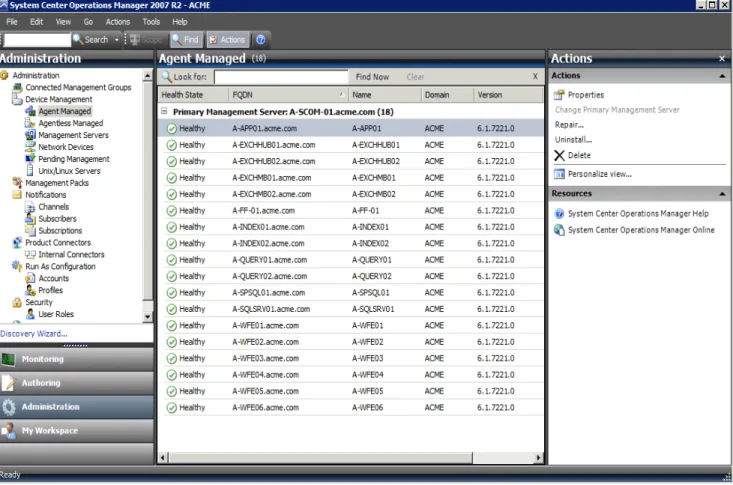The height and width of the screenshot is (485, 733).
Task: Click the User Roles icon
Action: [x=30, y=314]
